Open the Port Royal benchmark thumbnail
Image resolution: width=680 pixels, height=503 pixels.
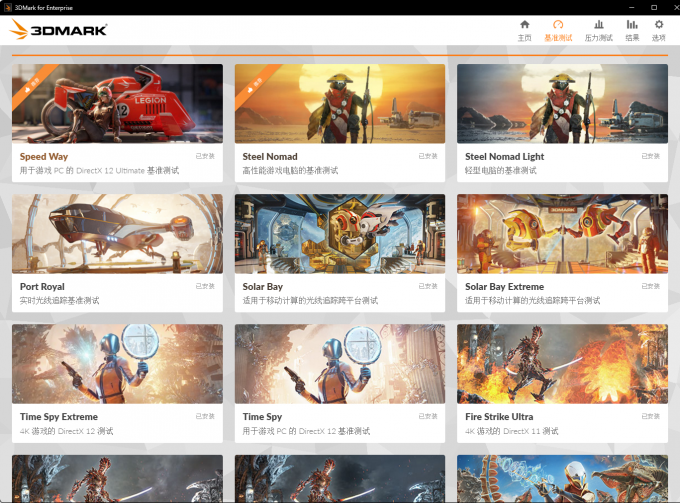(x=118, y=234)
